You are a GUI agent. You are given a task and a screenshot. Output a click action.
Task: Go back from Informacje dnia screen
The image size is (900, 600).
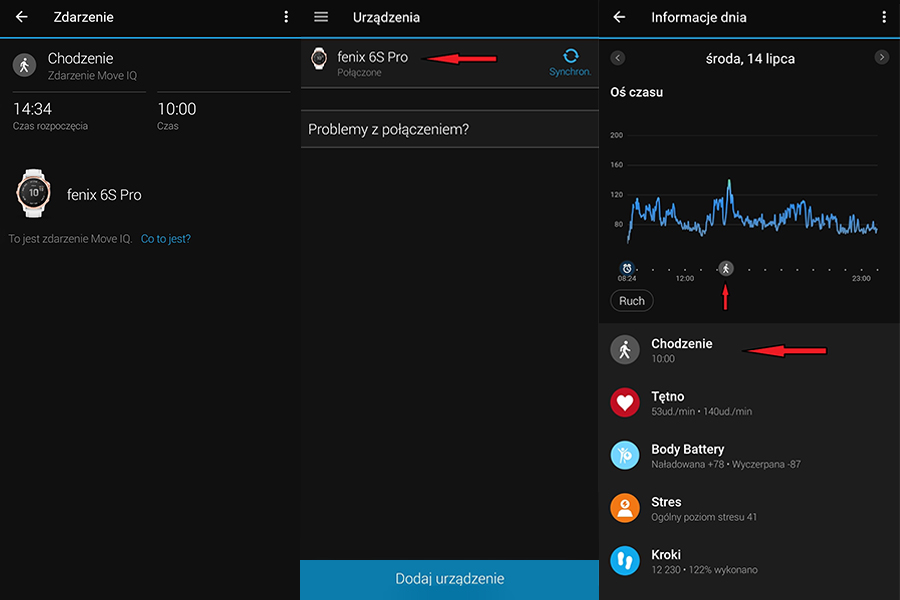tap(619, 17)
